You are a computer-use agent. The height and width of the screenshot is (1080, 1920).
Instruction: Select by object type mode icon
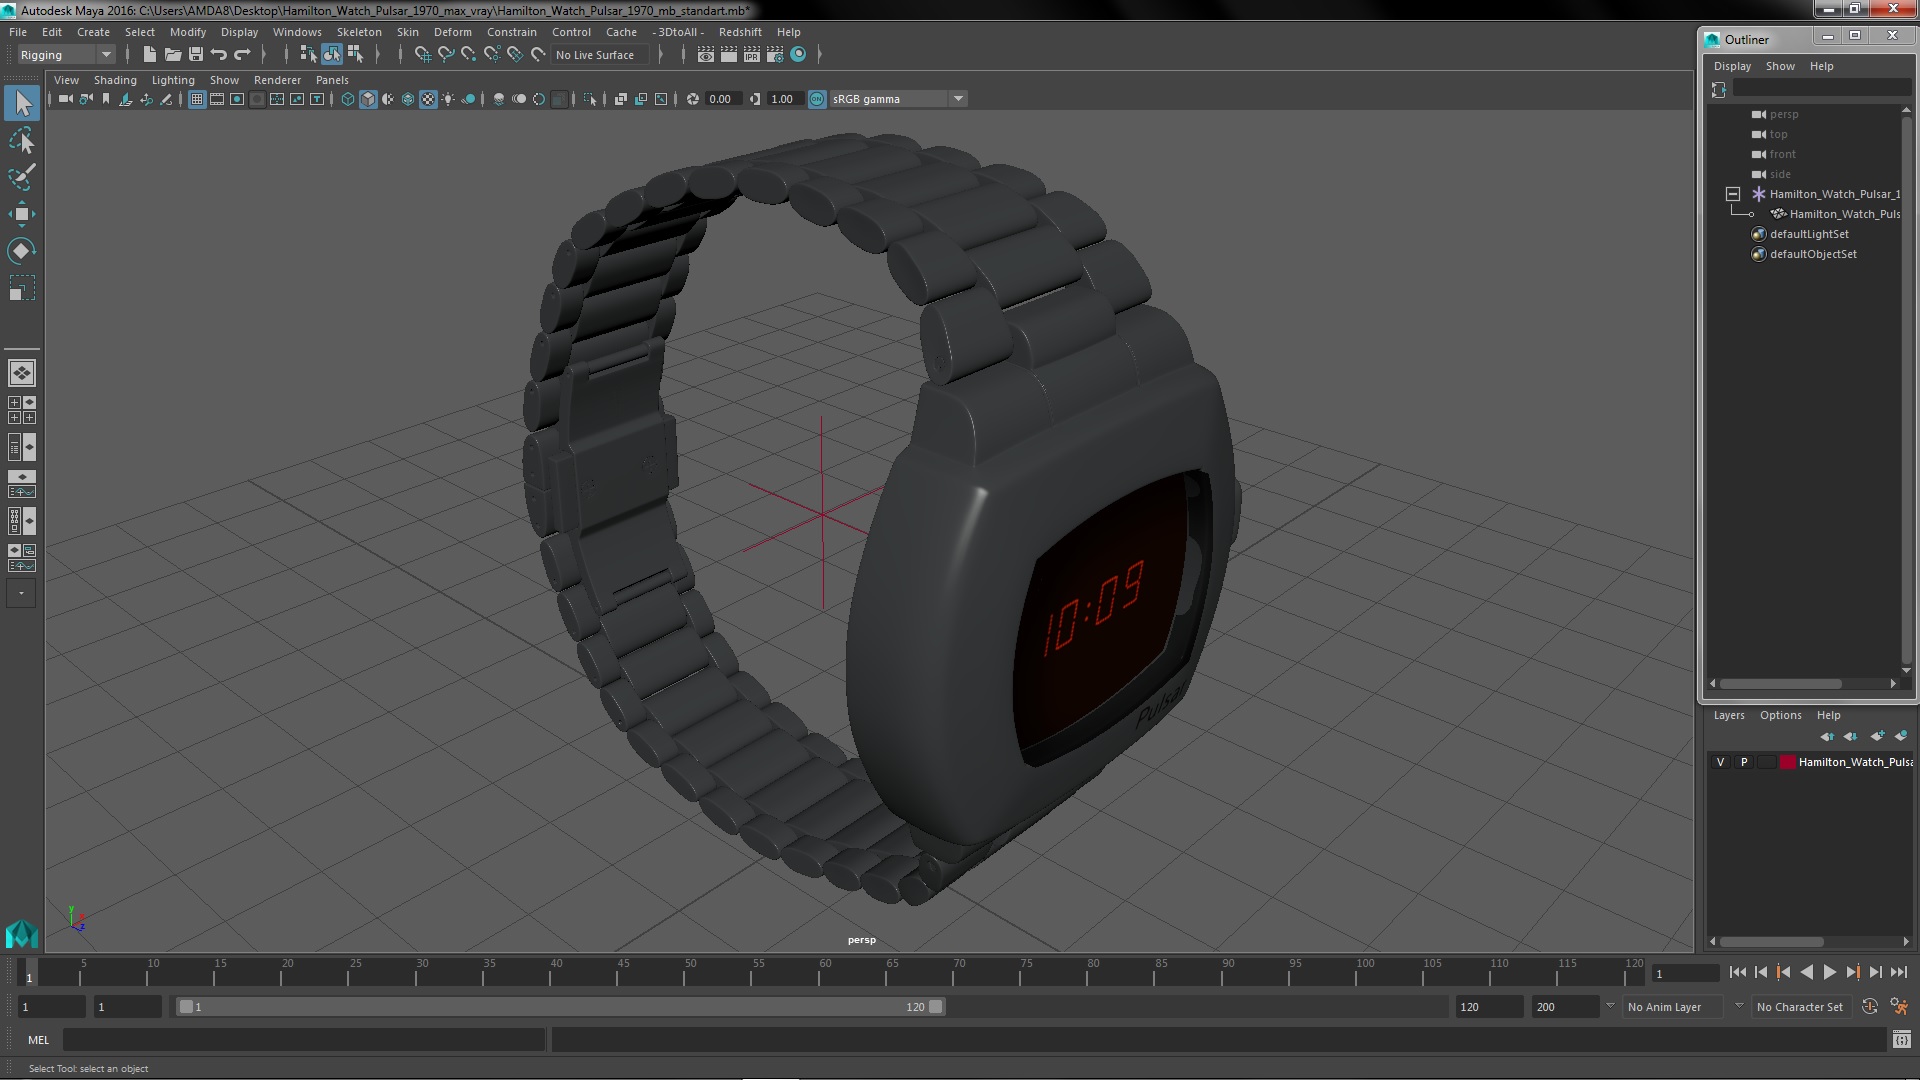pos(331,55)
